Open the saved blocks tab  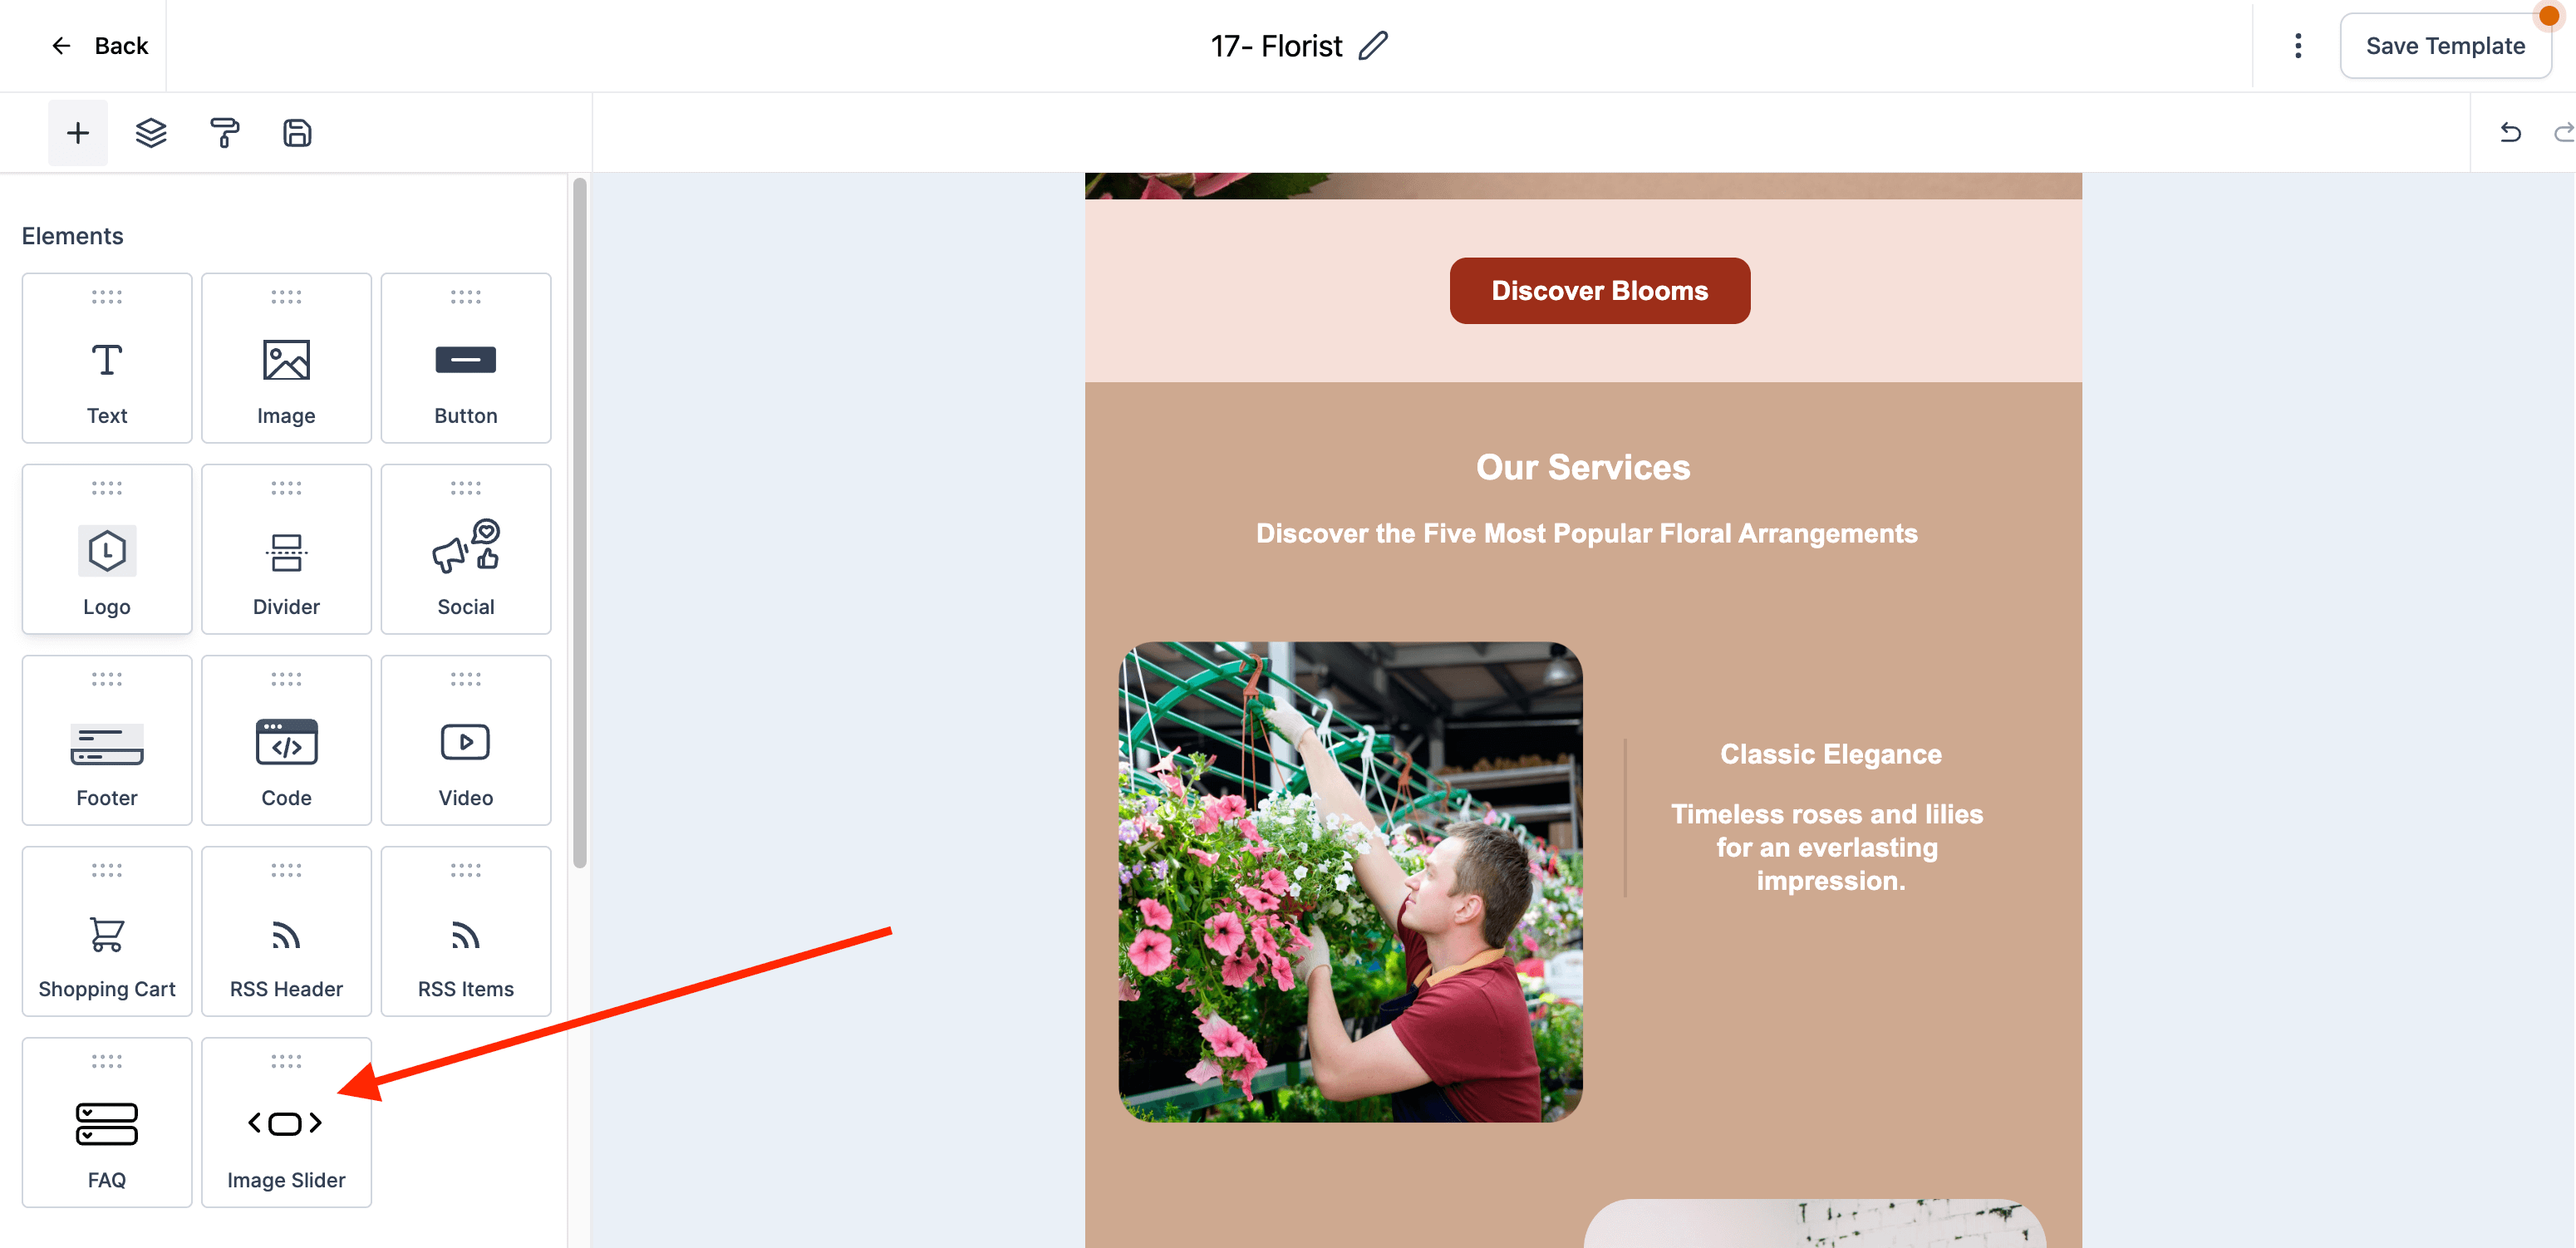(297, 133)
